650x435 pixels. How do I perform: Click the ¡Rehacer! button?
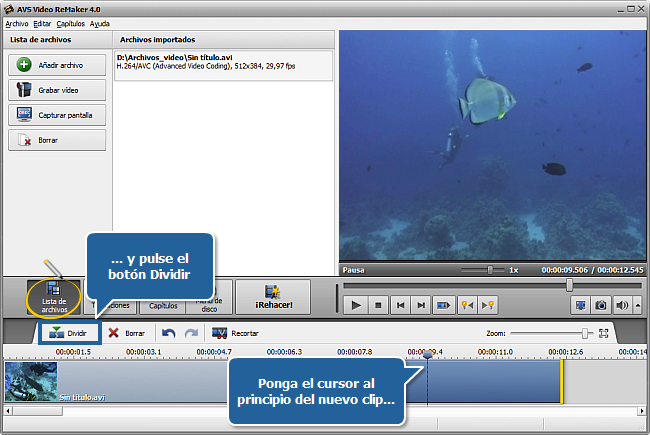coord(273,298)
